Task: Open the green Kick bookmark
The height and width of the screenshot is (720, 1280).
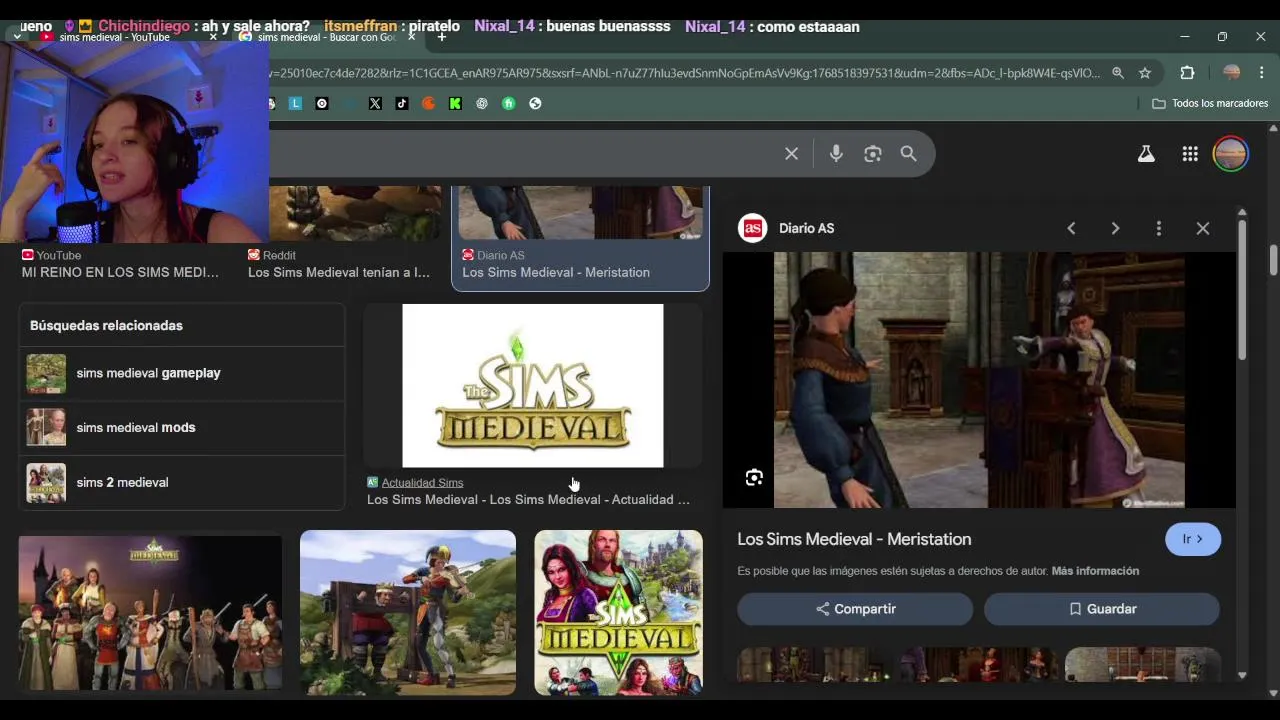Action: pos(455,103)
